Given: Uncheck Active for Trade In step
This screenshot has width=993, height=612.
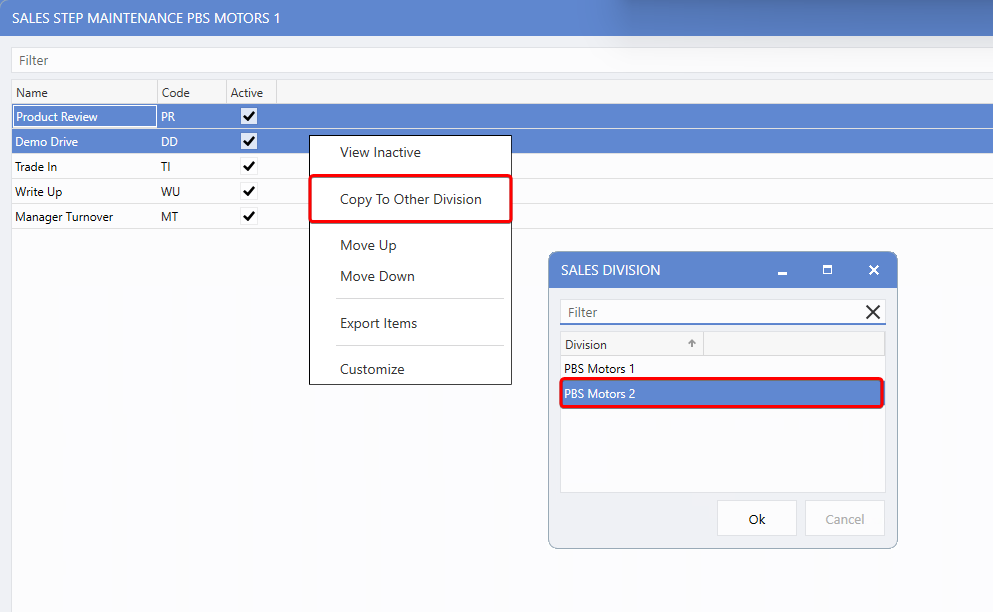Looking at the screenshot, I should [x=249, y=166].
